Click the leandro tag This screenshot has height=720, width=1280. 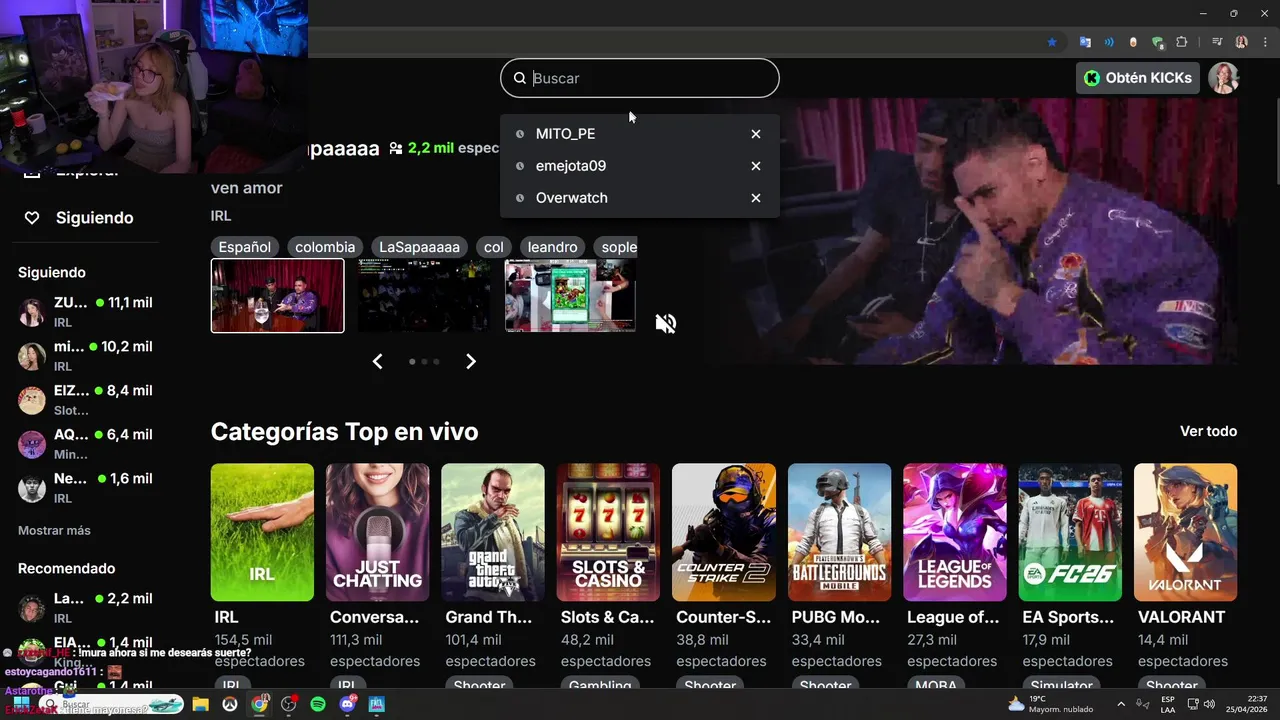553,247
